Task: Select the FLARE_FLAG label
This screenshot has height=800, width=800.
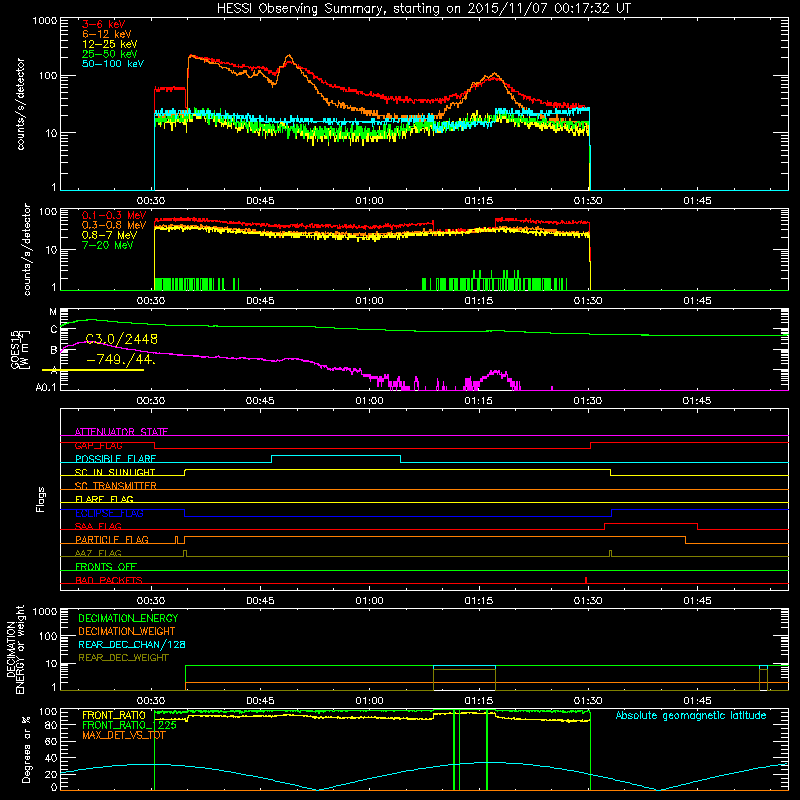Action: pyautogui.click(x=104, y=499)
